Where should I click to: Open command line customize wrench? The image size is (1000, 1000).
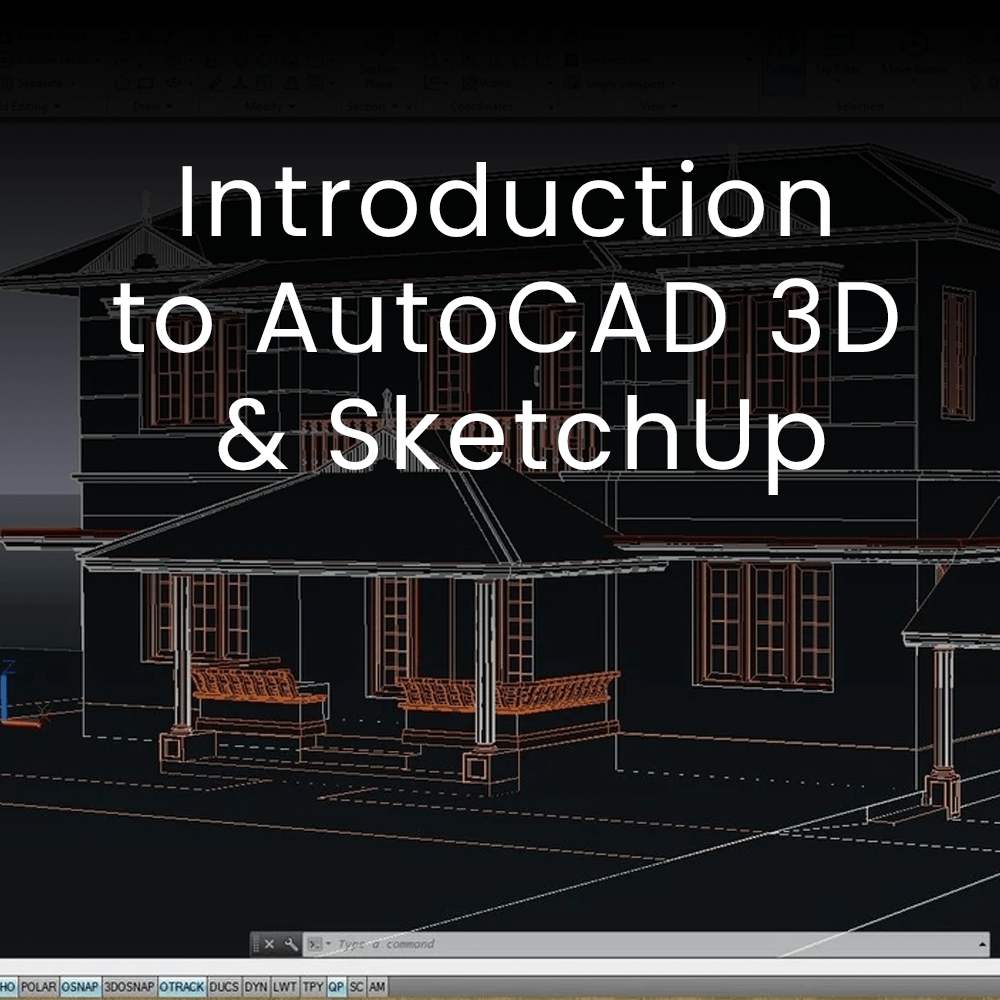(x=291, y=944)
